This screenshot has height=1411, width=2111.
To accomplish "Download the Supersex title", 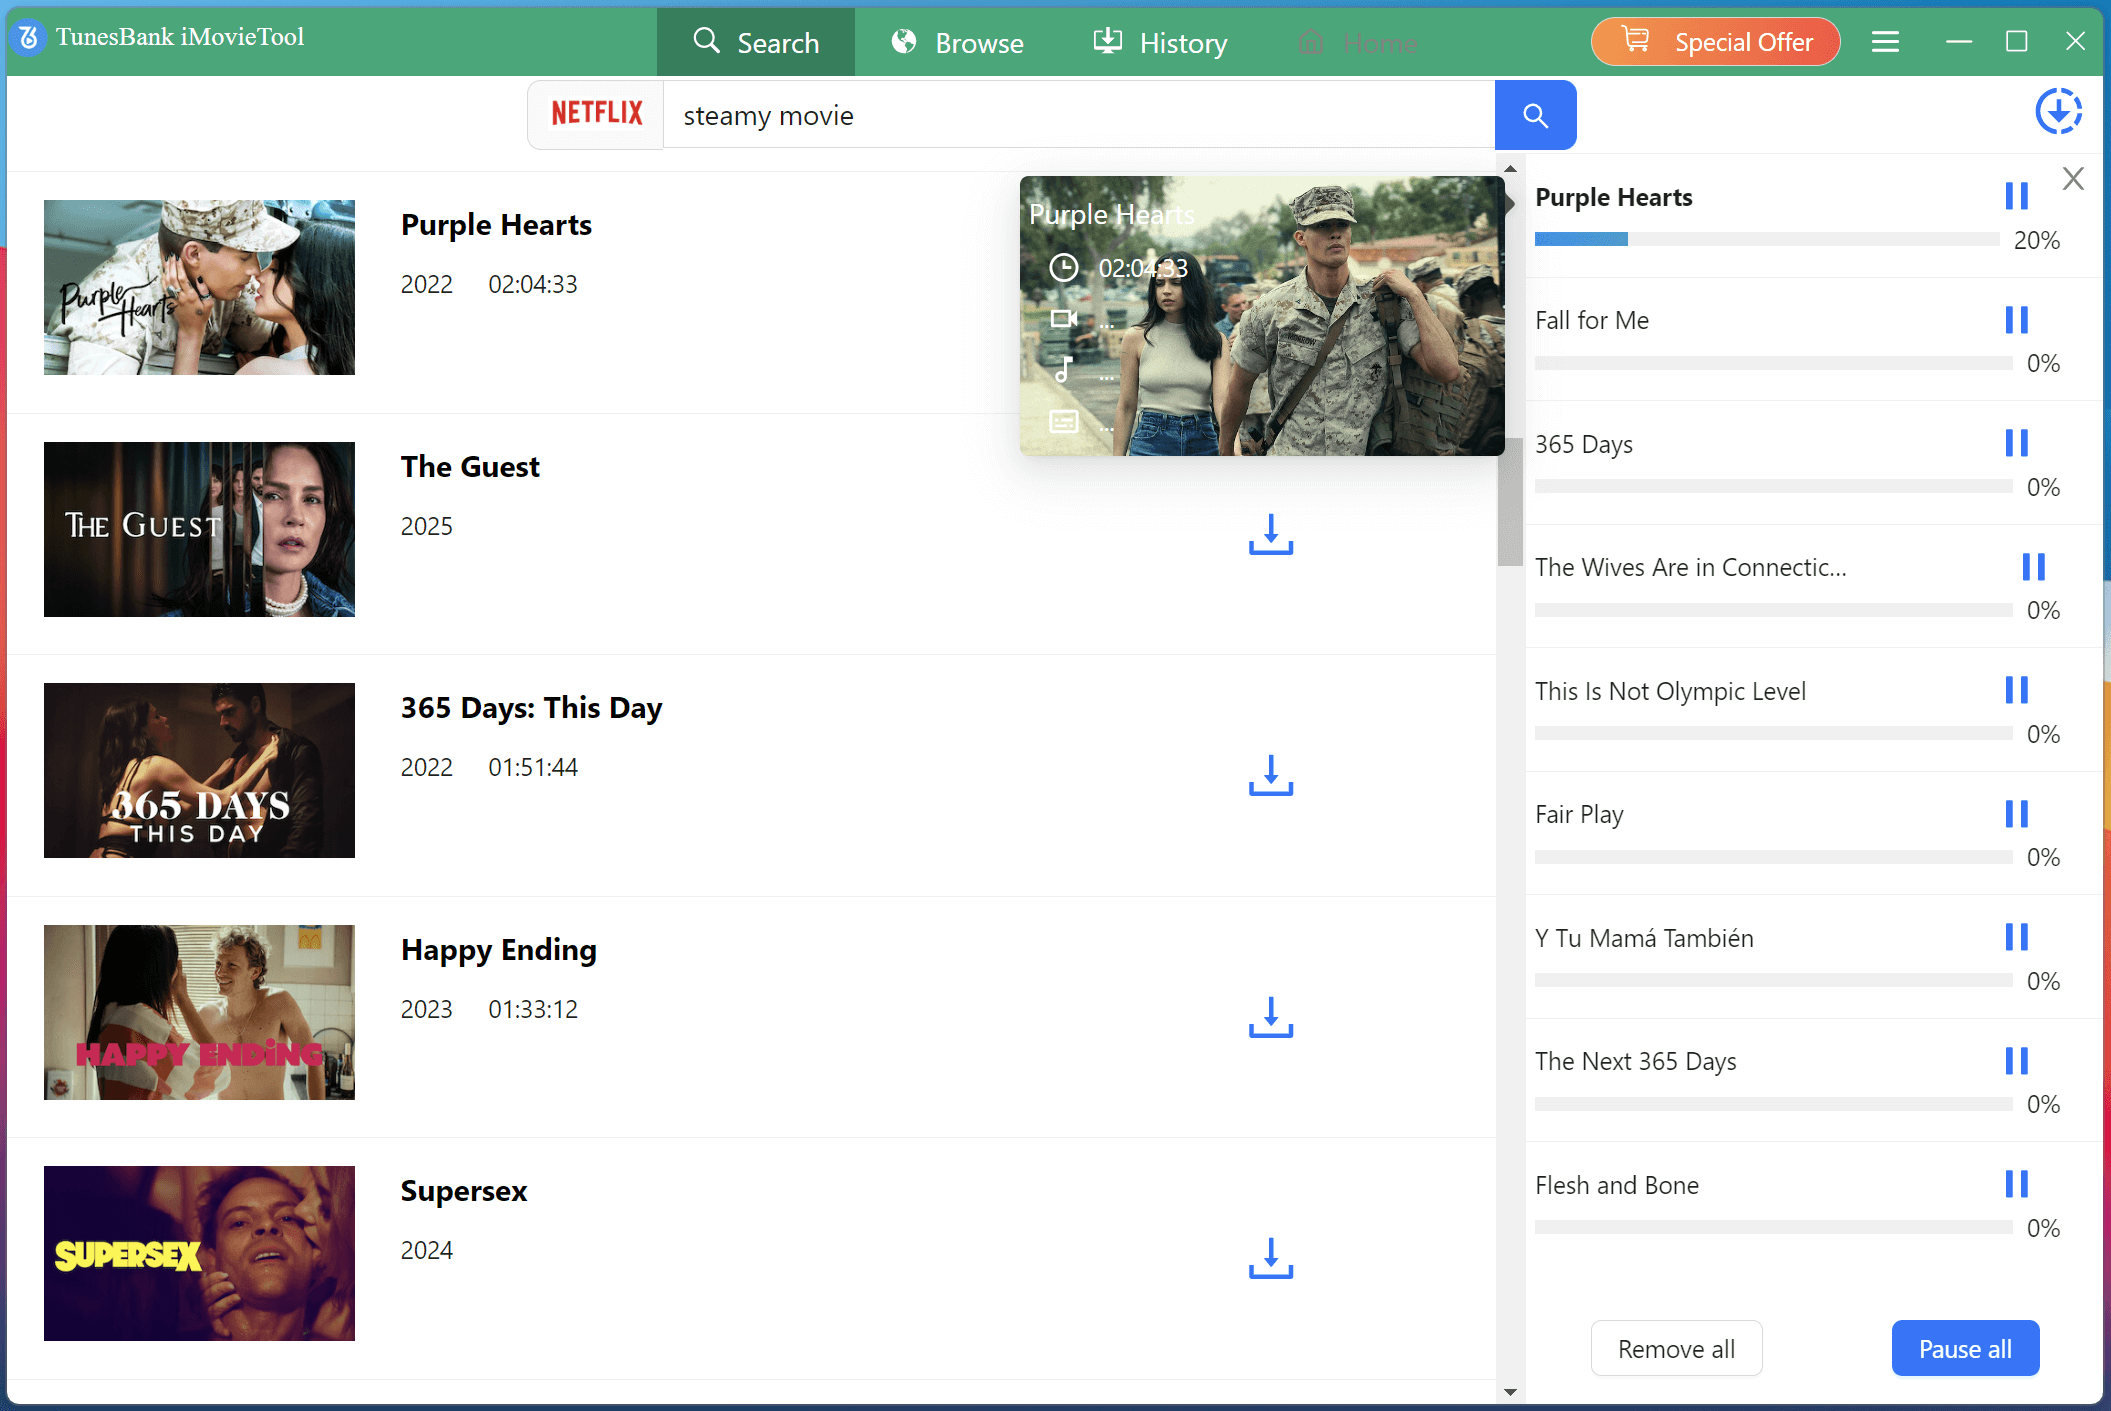I will tap(1270, 1258).
